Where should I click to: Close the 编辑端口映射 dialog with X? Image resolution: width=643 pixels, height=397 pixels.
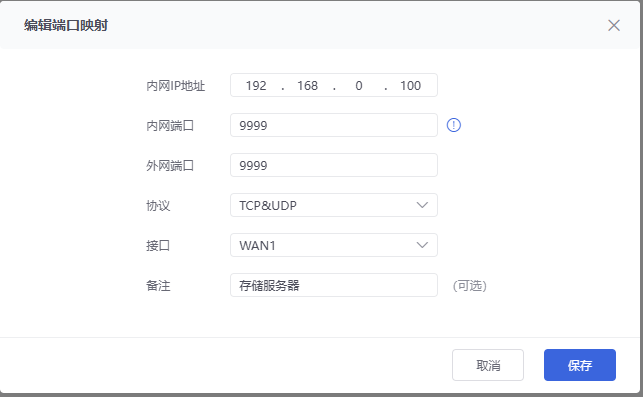click(613, 25)
